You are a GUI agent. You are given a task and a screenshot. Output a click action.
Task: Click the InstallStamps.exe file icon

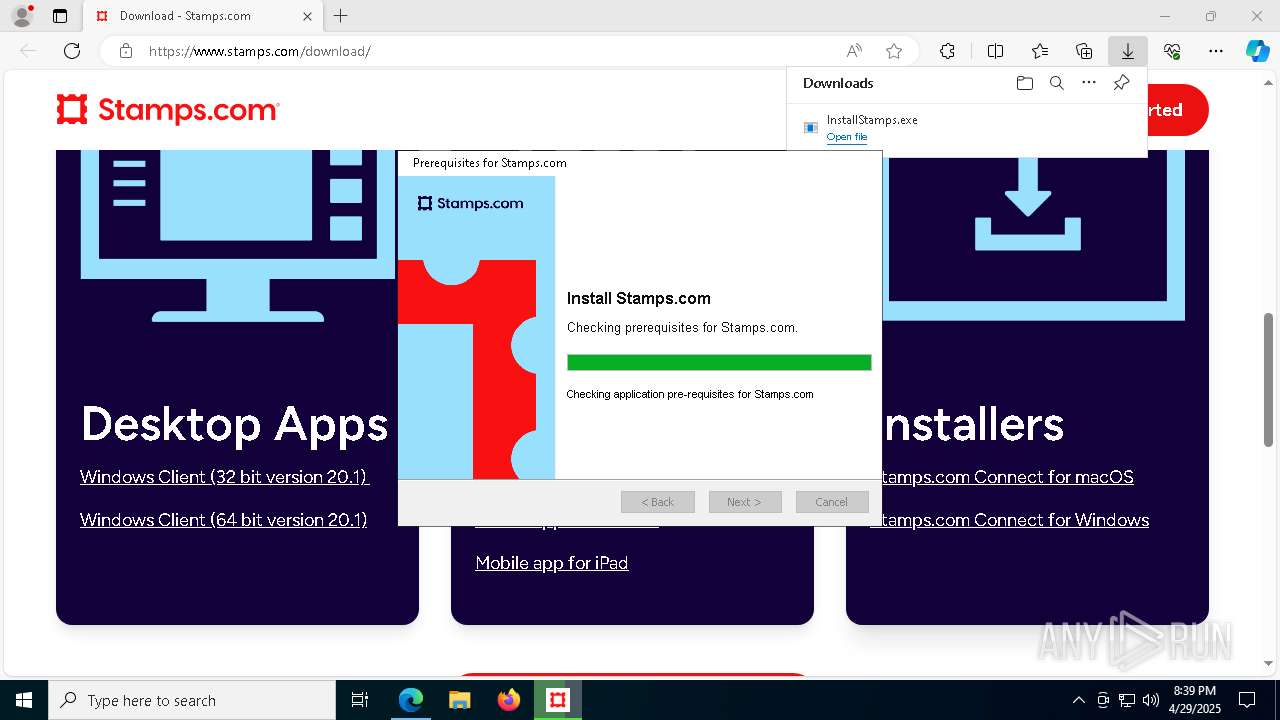811,128
